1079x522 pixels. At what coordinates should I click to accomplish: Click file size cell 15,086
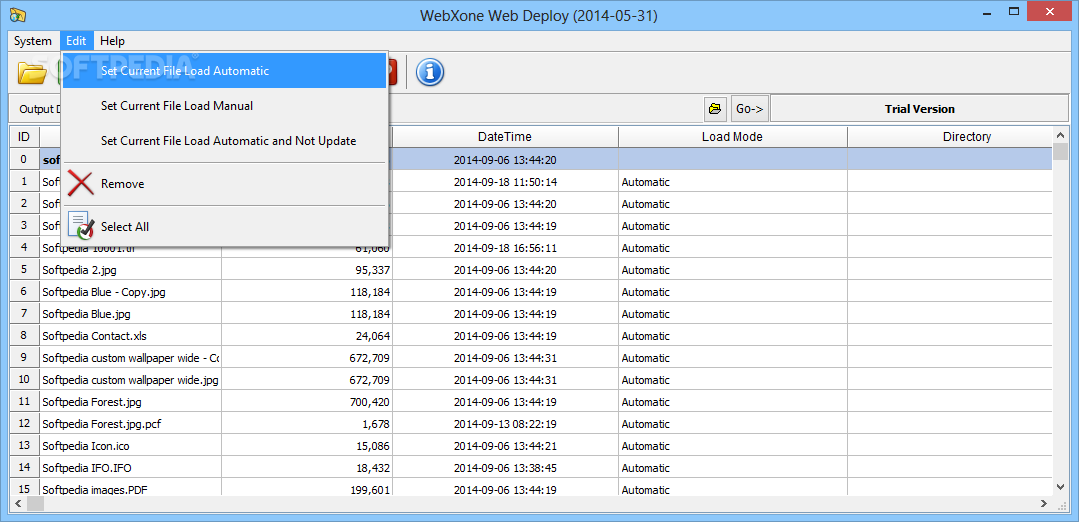pyautogui.click(x=307, y=446)
